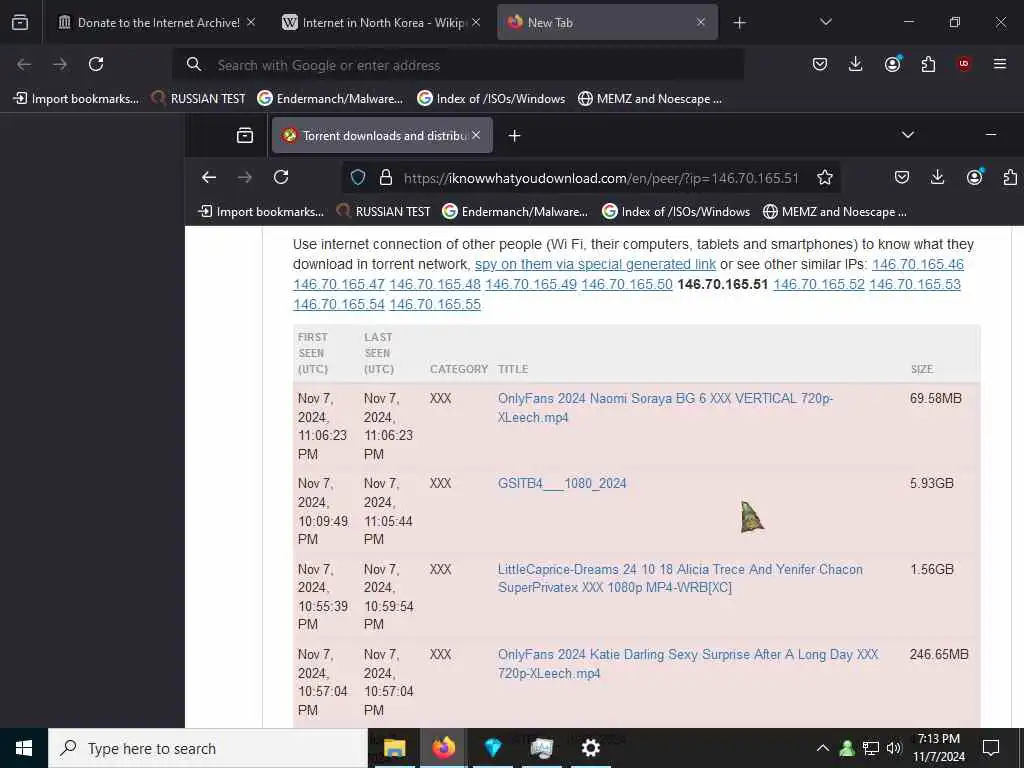1024x768 pixels.
Task: Go back in outer Firefox window
Action: [x=24, y=64]
